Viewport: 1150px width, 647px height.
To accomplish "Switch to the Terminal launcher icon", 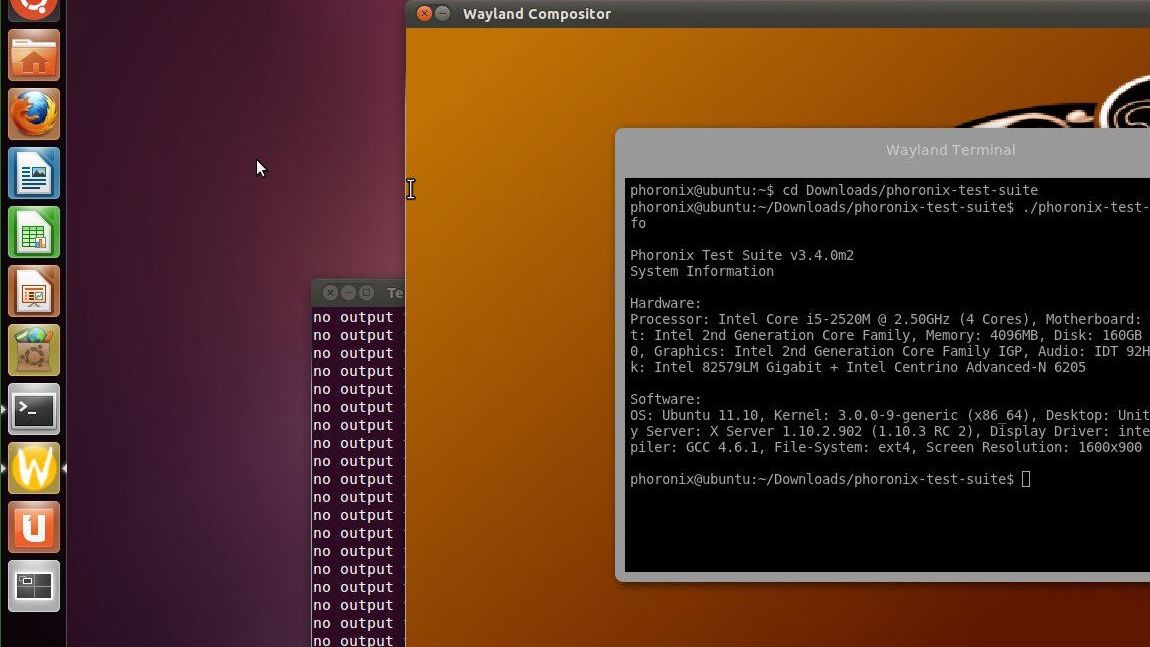I will [x=34, y=409].
